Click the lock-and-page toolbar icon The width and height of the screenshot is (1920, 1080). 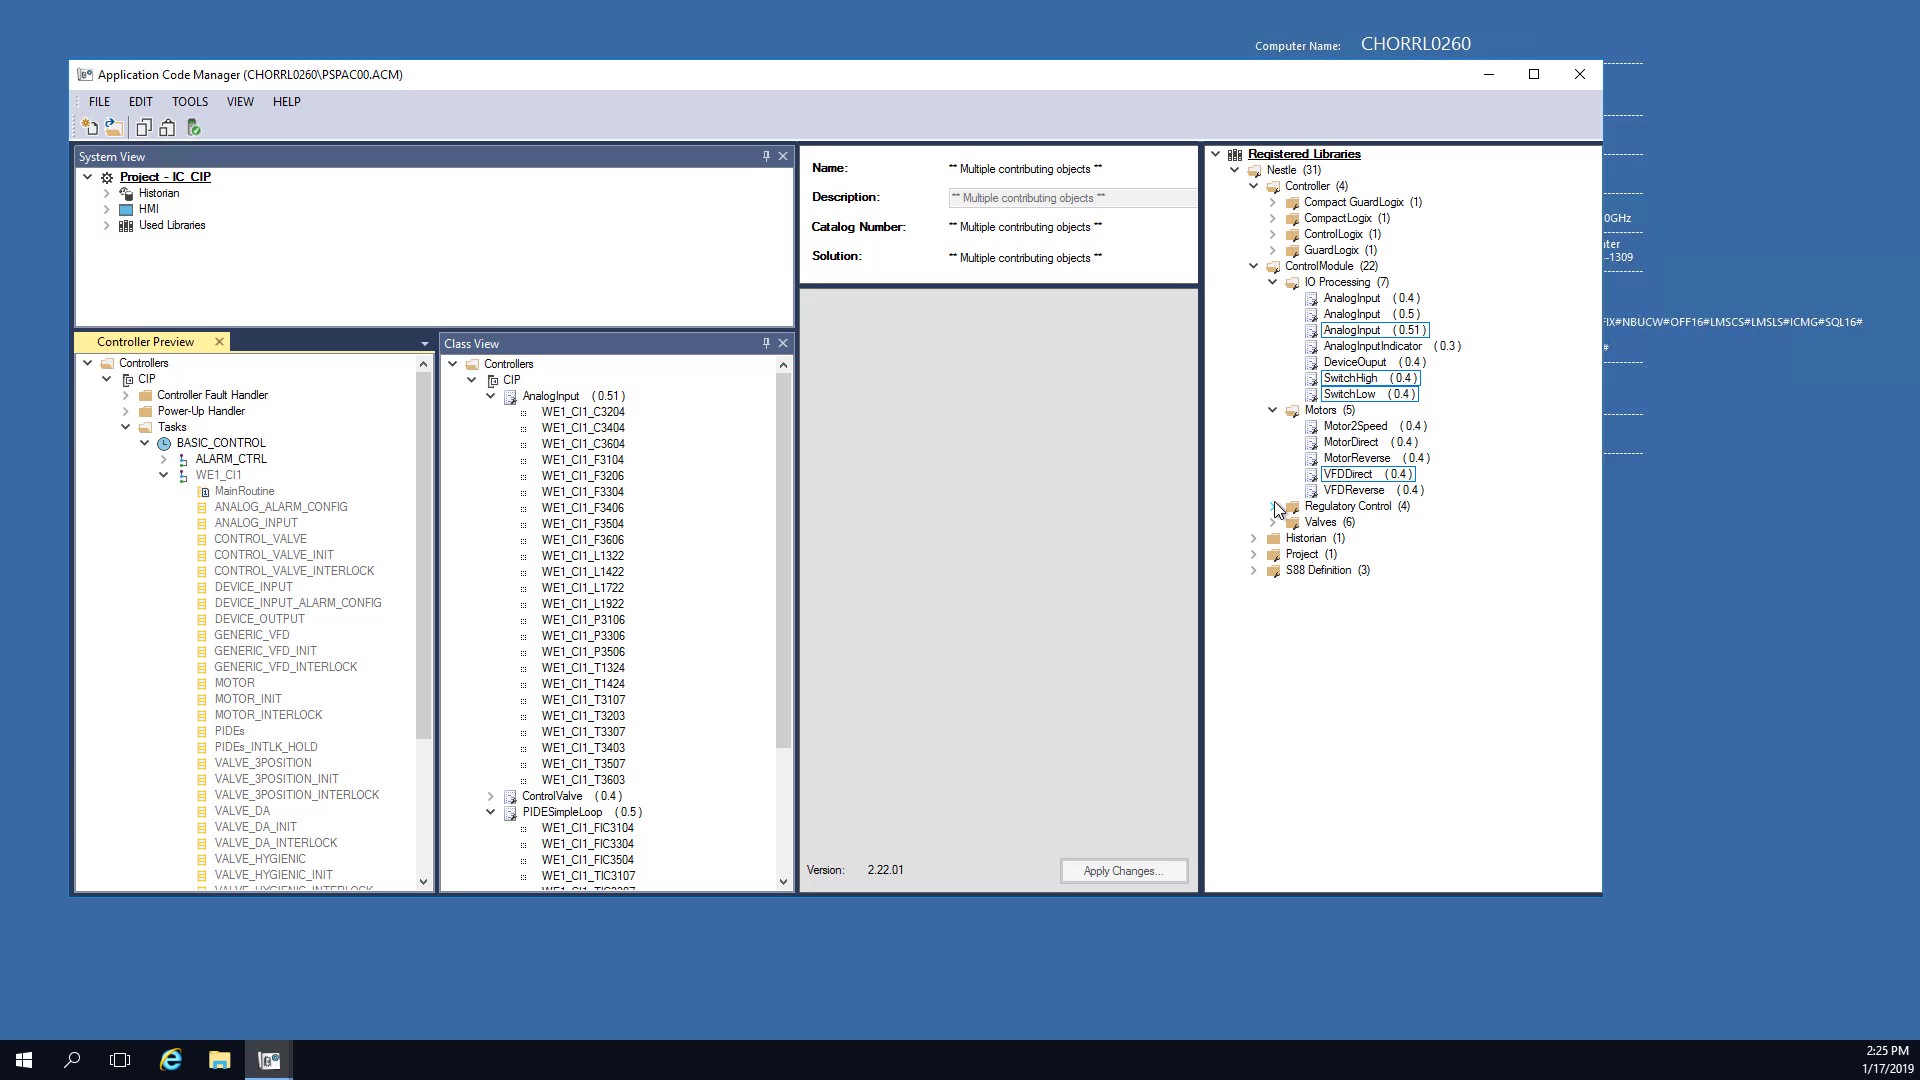point(168,127)
